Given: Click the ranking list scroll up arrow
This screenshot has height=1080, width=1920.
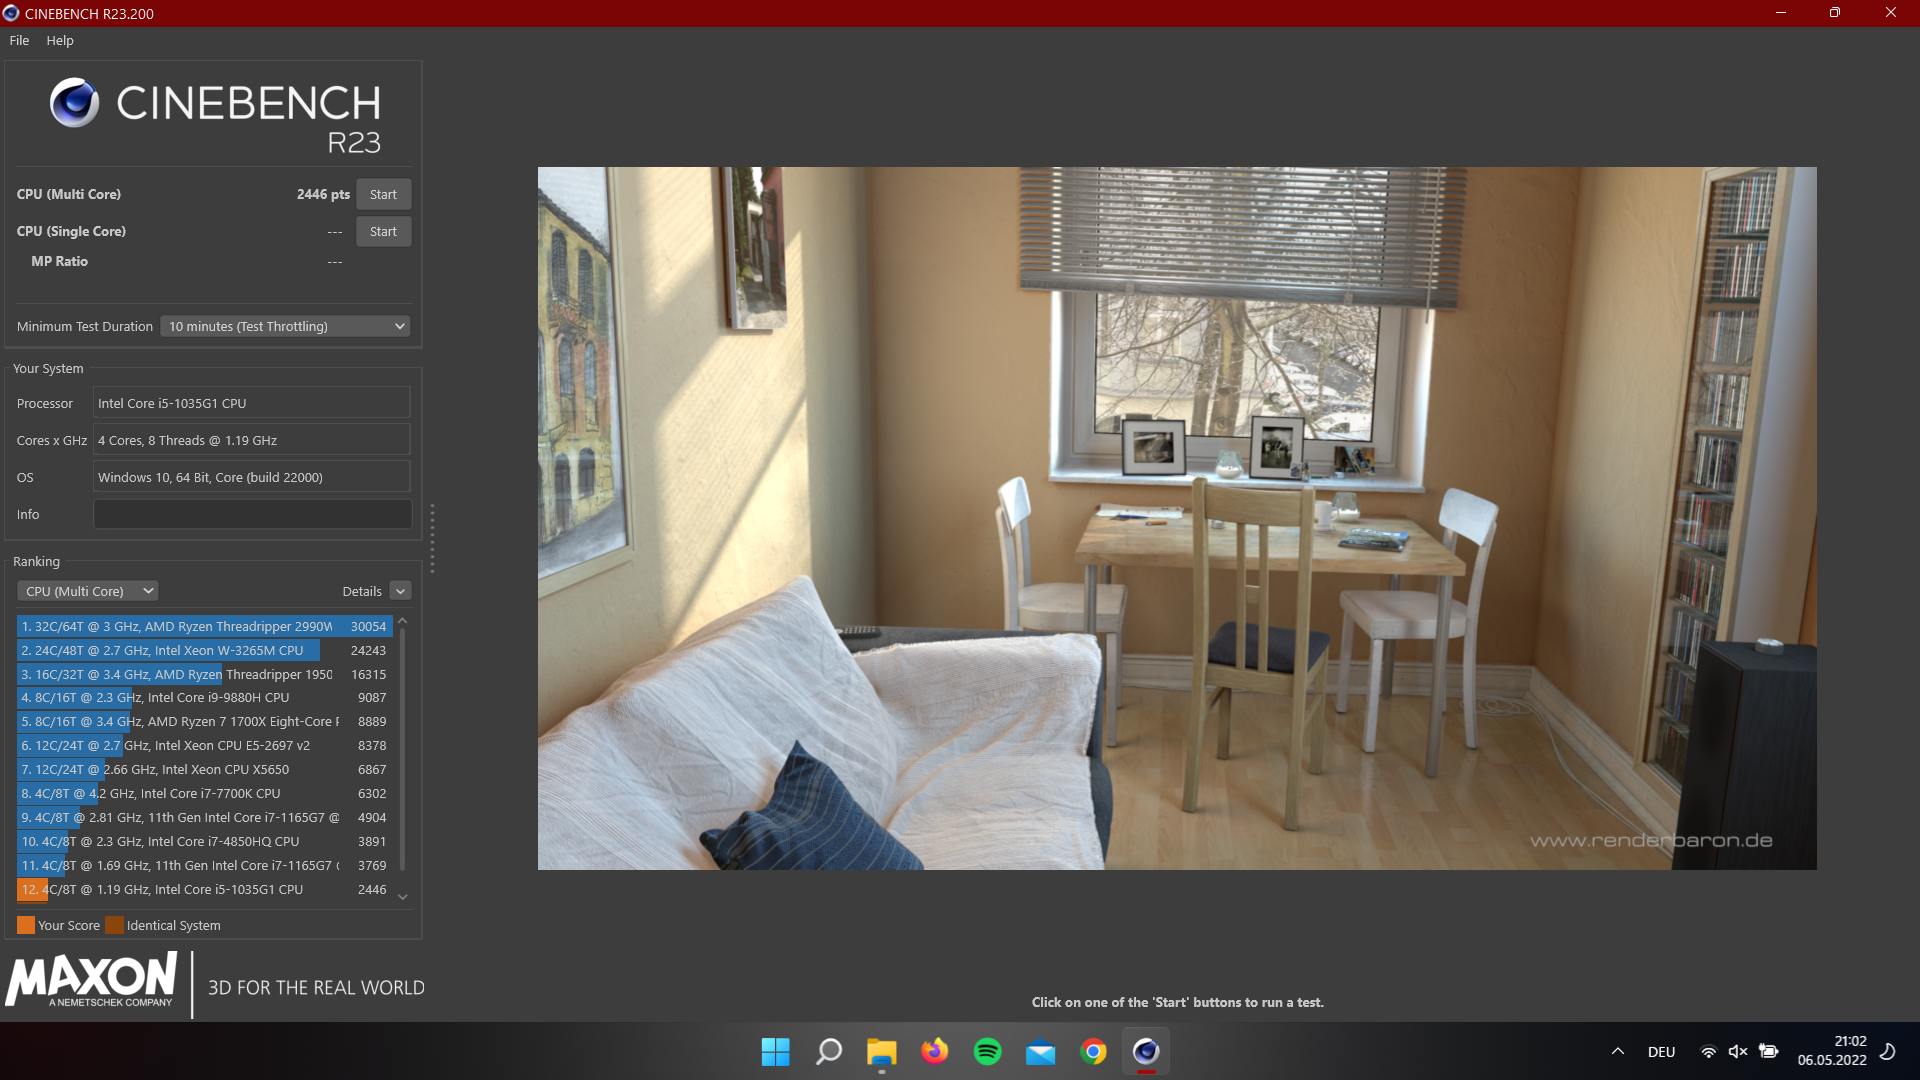Looking at the screenshot, I should 403,621.
